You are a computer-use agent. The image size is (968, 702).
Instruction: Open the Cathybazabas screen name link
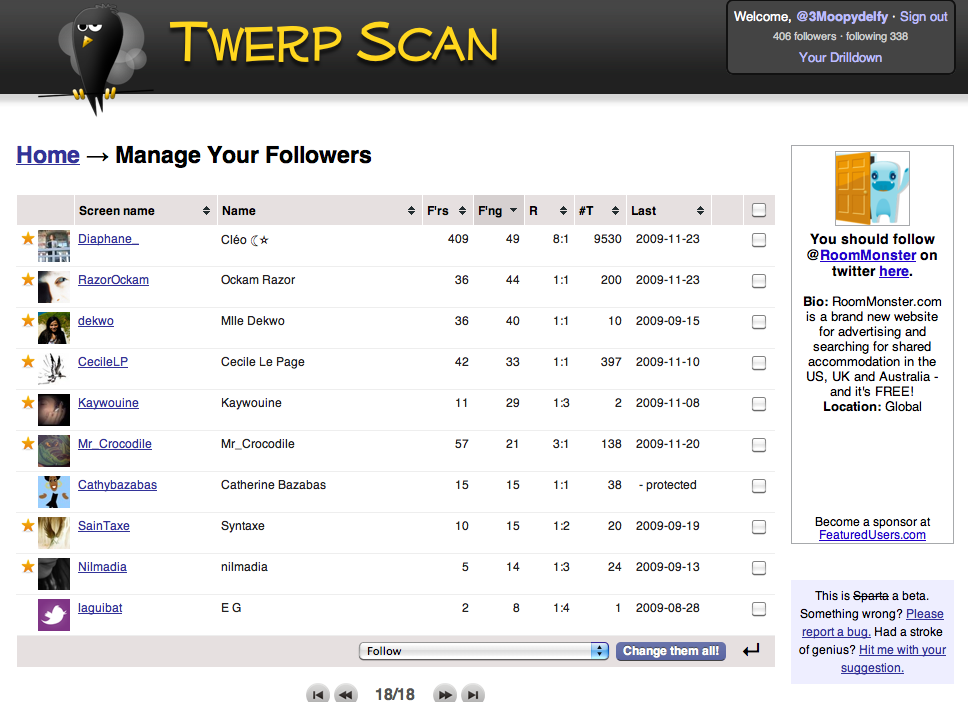pos(117,485)
